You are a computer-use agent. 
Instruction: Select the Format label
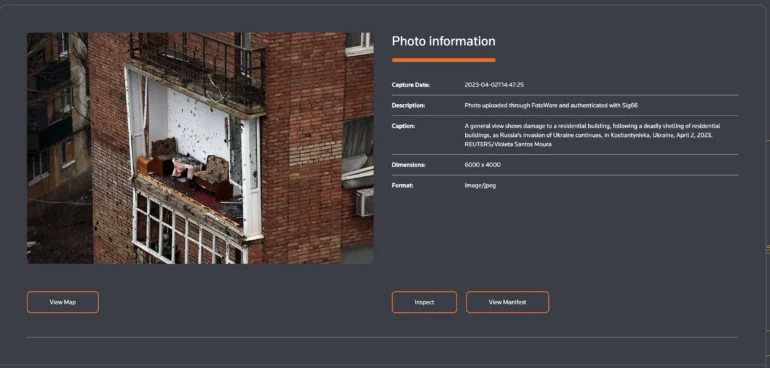(x=403, y=186)
